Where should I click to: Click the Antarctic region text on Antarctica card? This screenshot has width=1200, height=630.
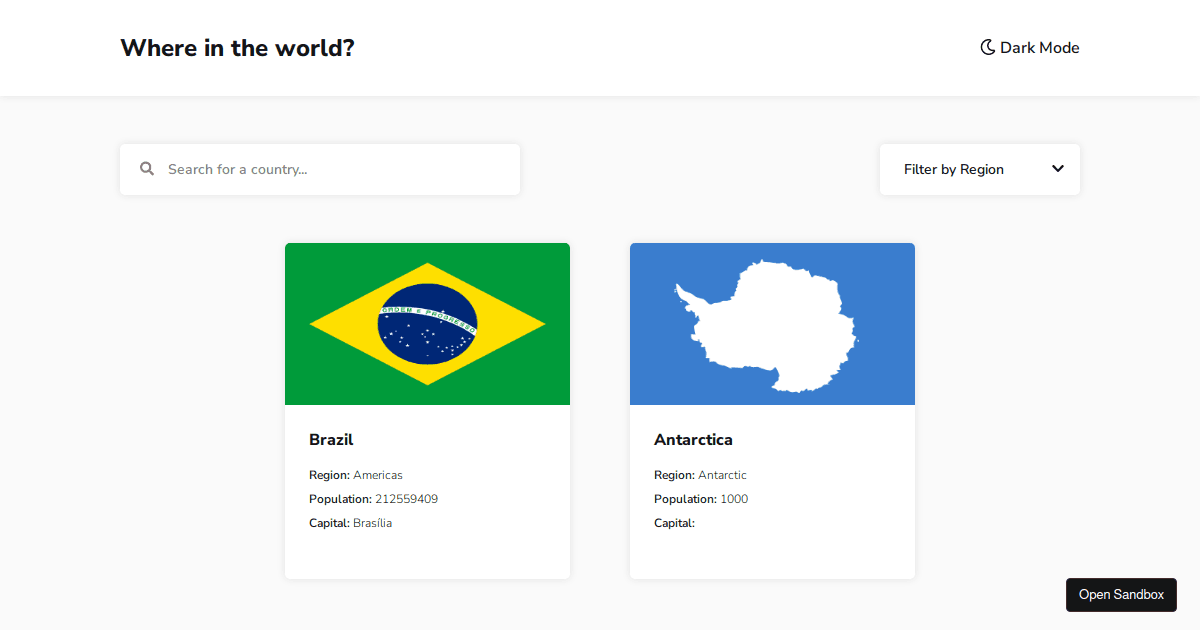click(722, 474)
